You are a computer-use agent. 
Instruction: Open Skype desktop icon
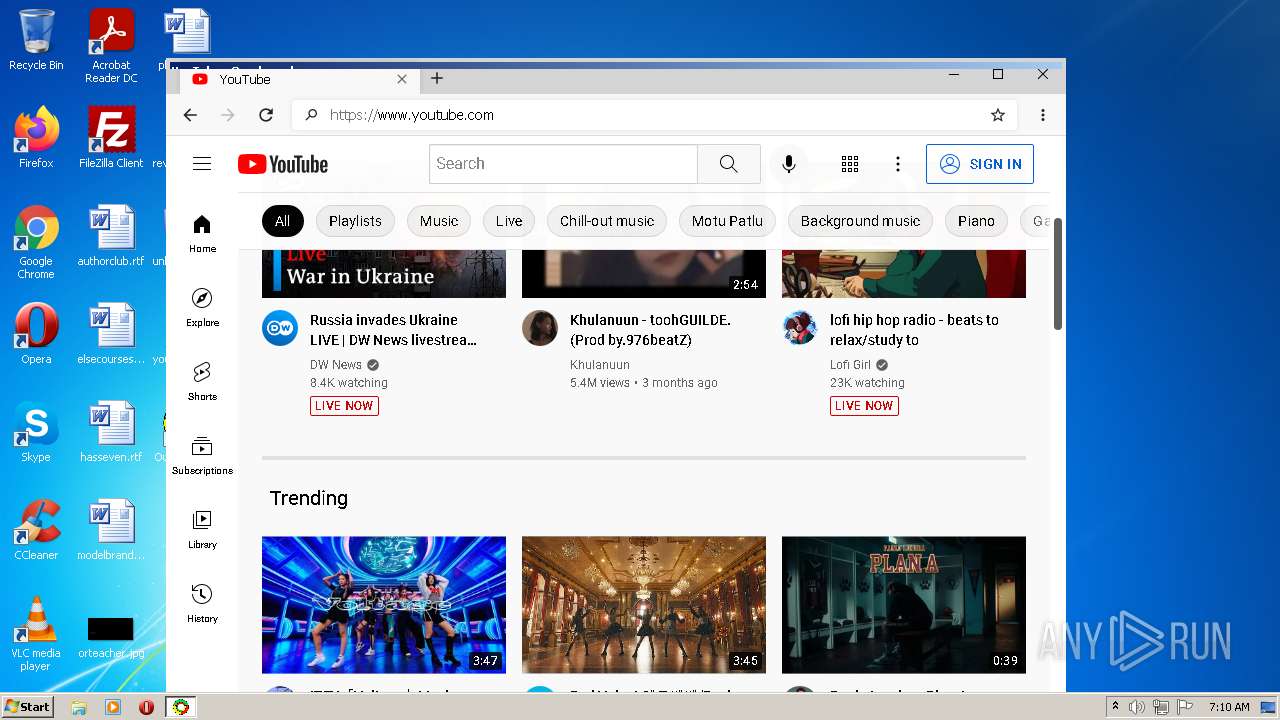point(36,432)
